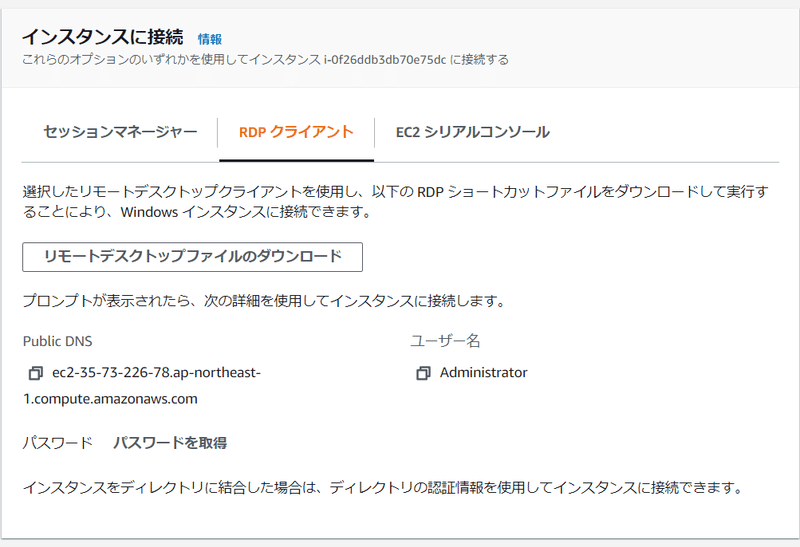Viewport: 800px width, 547px height.
Task: Switch to セッションマネージャー tab
Action: click(x=120, y=132)
